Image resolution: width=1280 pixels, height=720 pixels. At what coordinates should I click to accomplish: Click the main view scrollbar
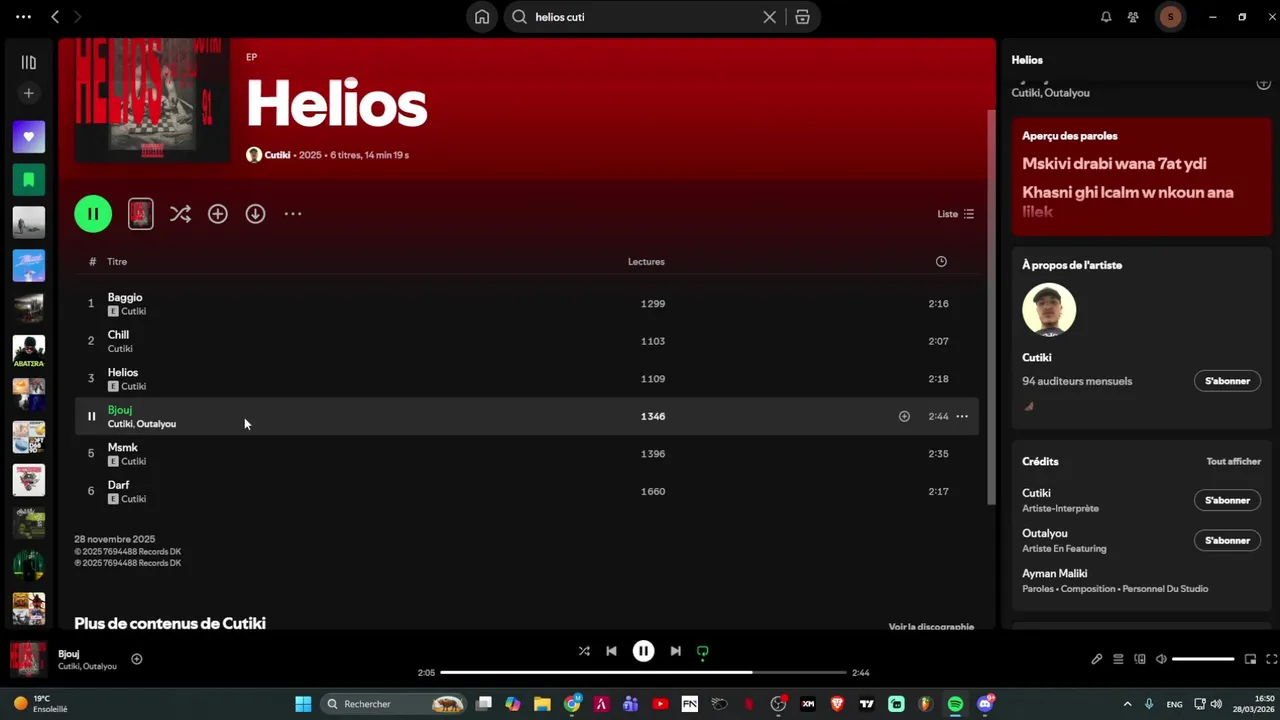991,305
